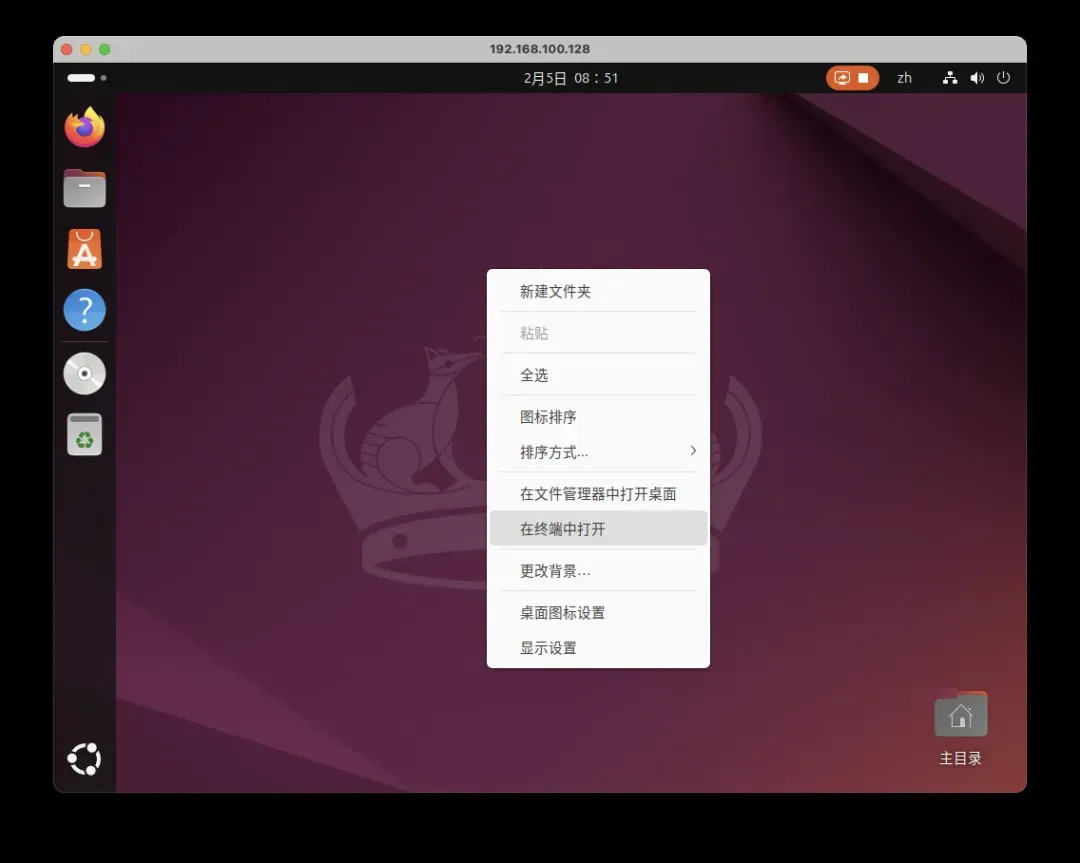Open the 主目录 home folder icon
The image size is (1080, 863).
coord(960,716)
